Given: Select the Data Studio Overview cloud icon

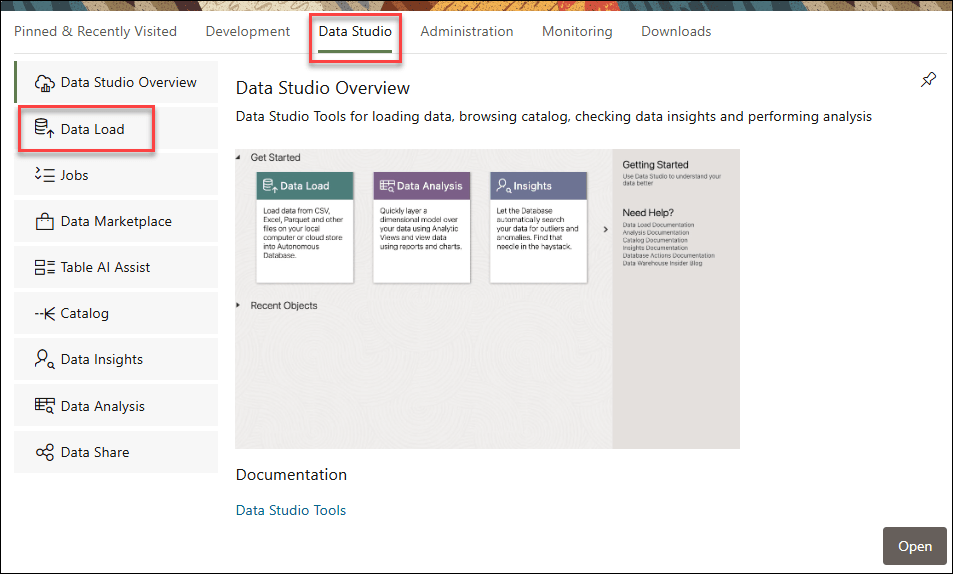Looking at the screenshot, I should pyautogui.click(x=44, y=83).
